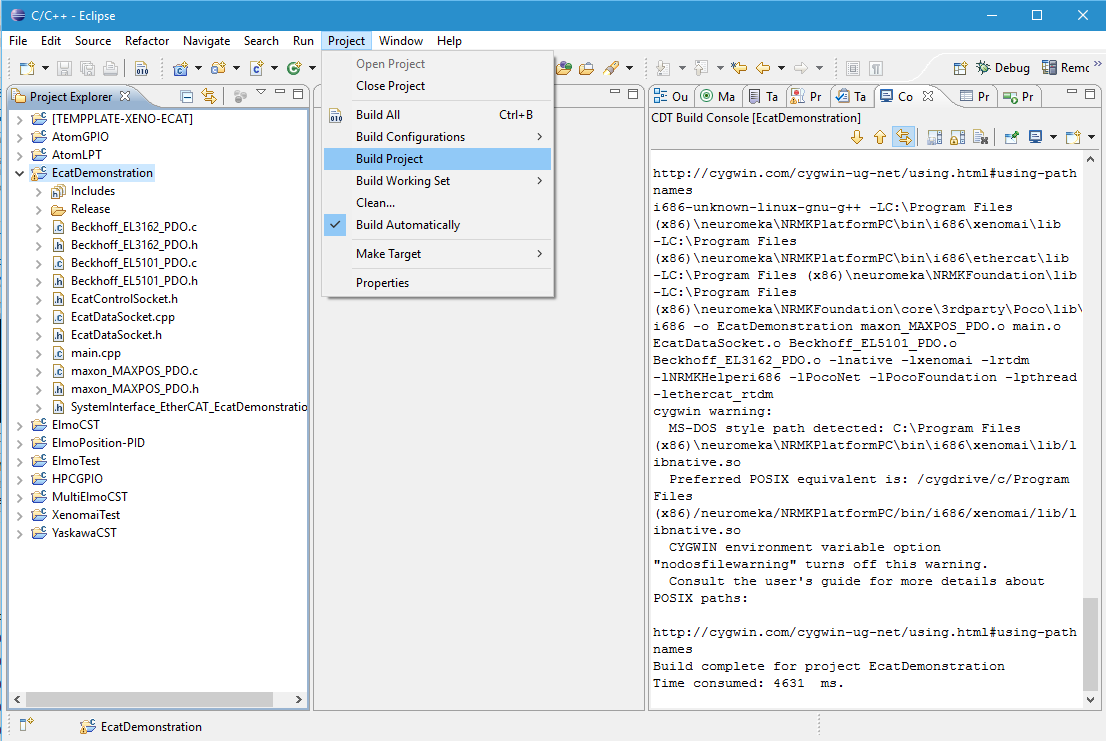The image size is (1106, 741).
Task: Maximize the editor area
Action: tap(633, 94)
